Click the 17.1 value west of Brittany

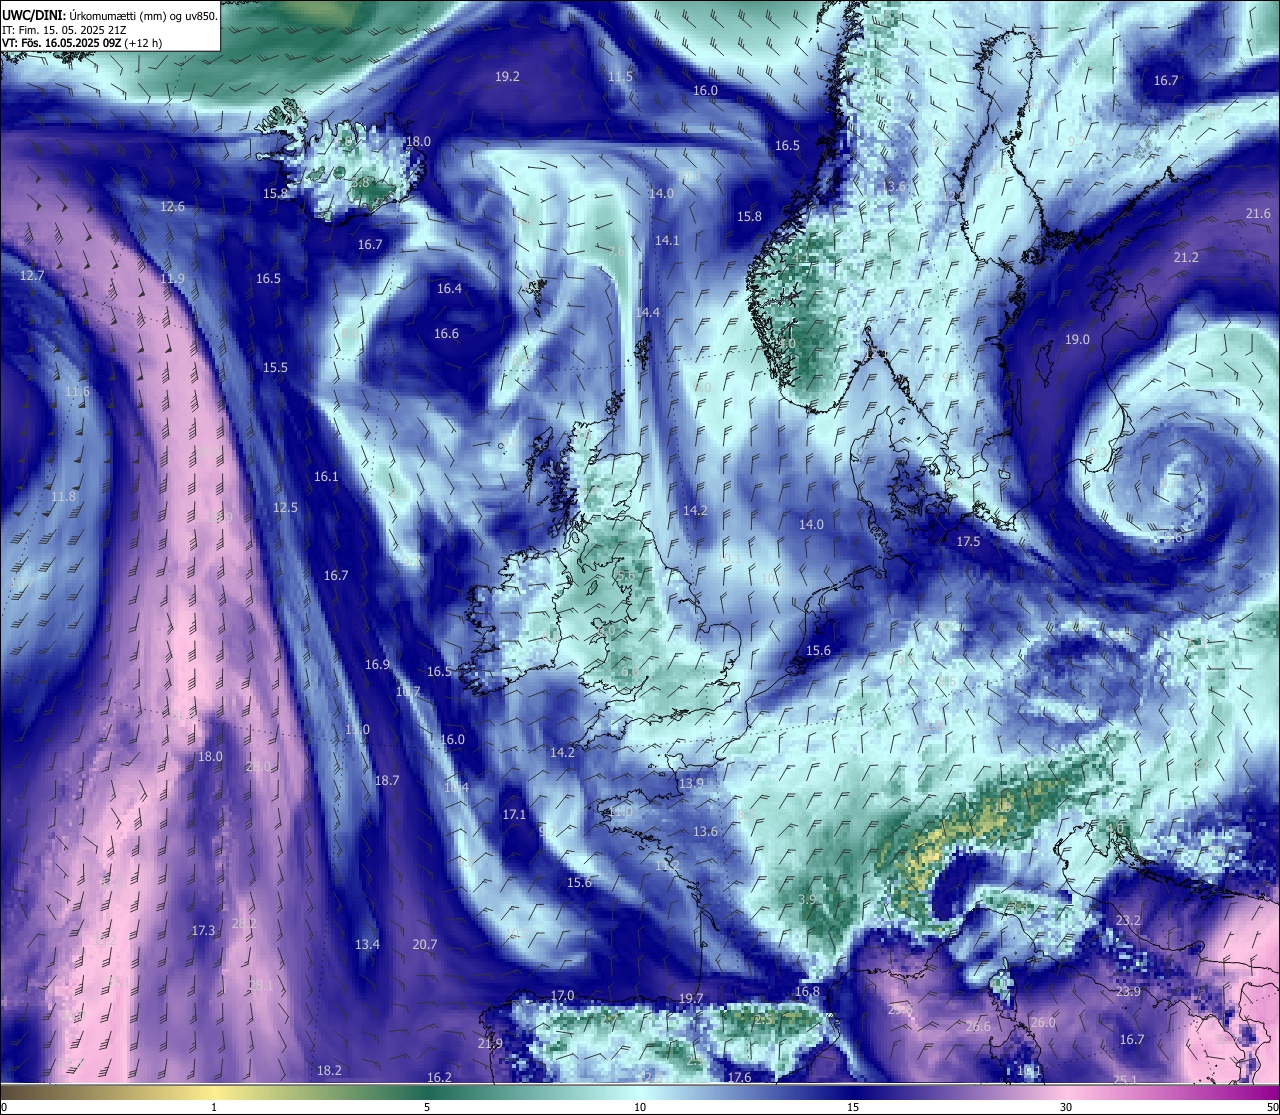pyautogui.click(x=514, y=814)
